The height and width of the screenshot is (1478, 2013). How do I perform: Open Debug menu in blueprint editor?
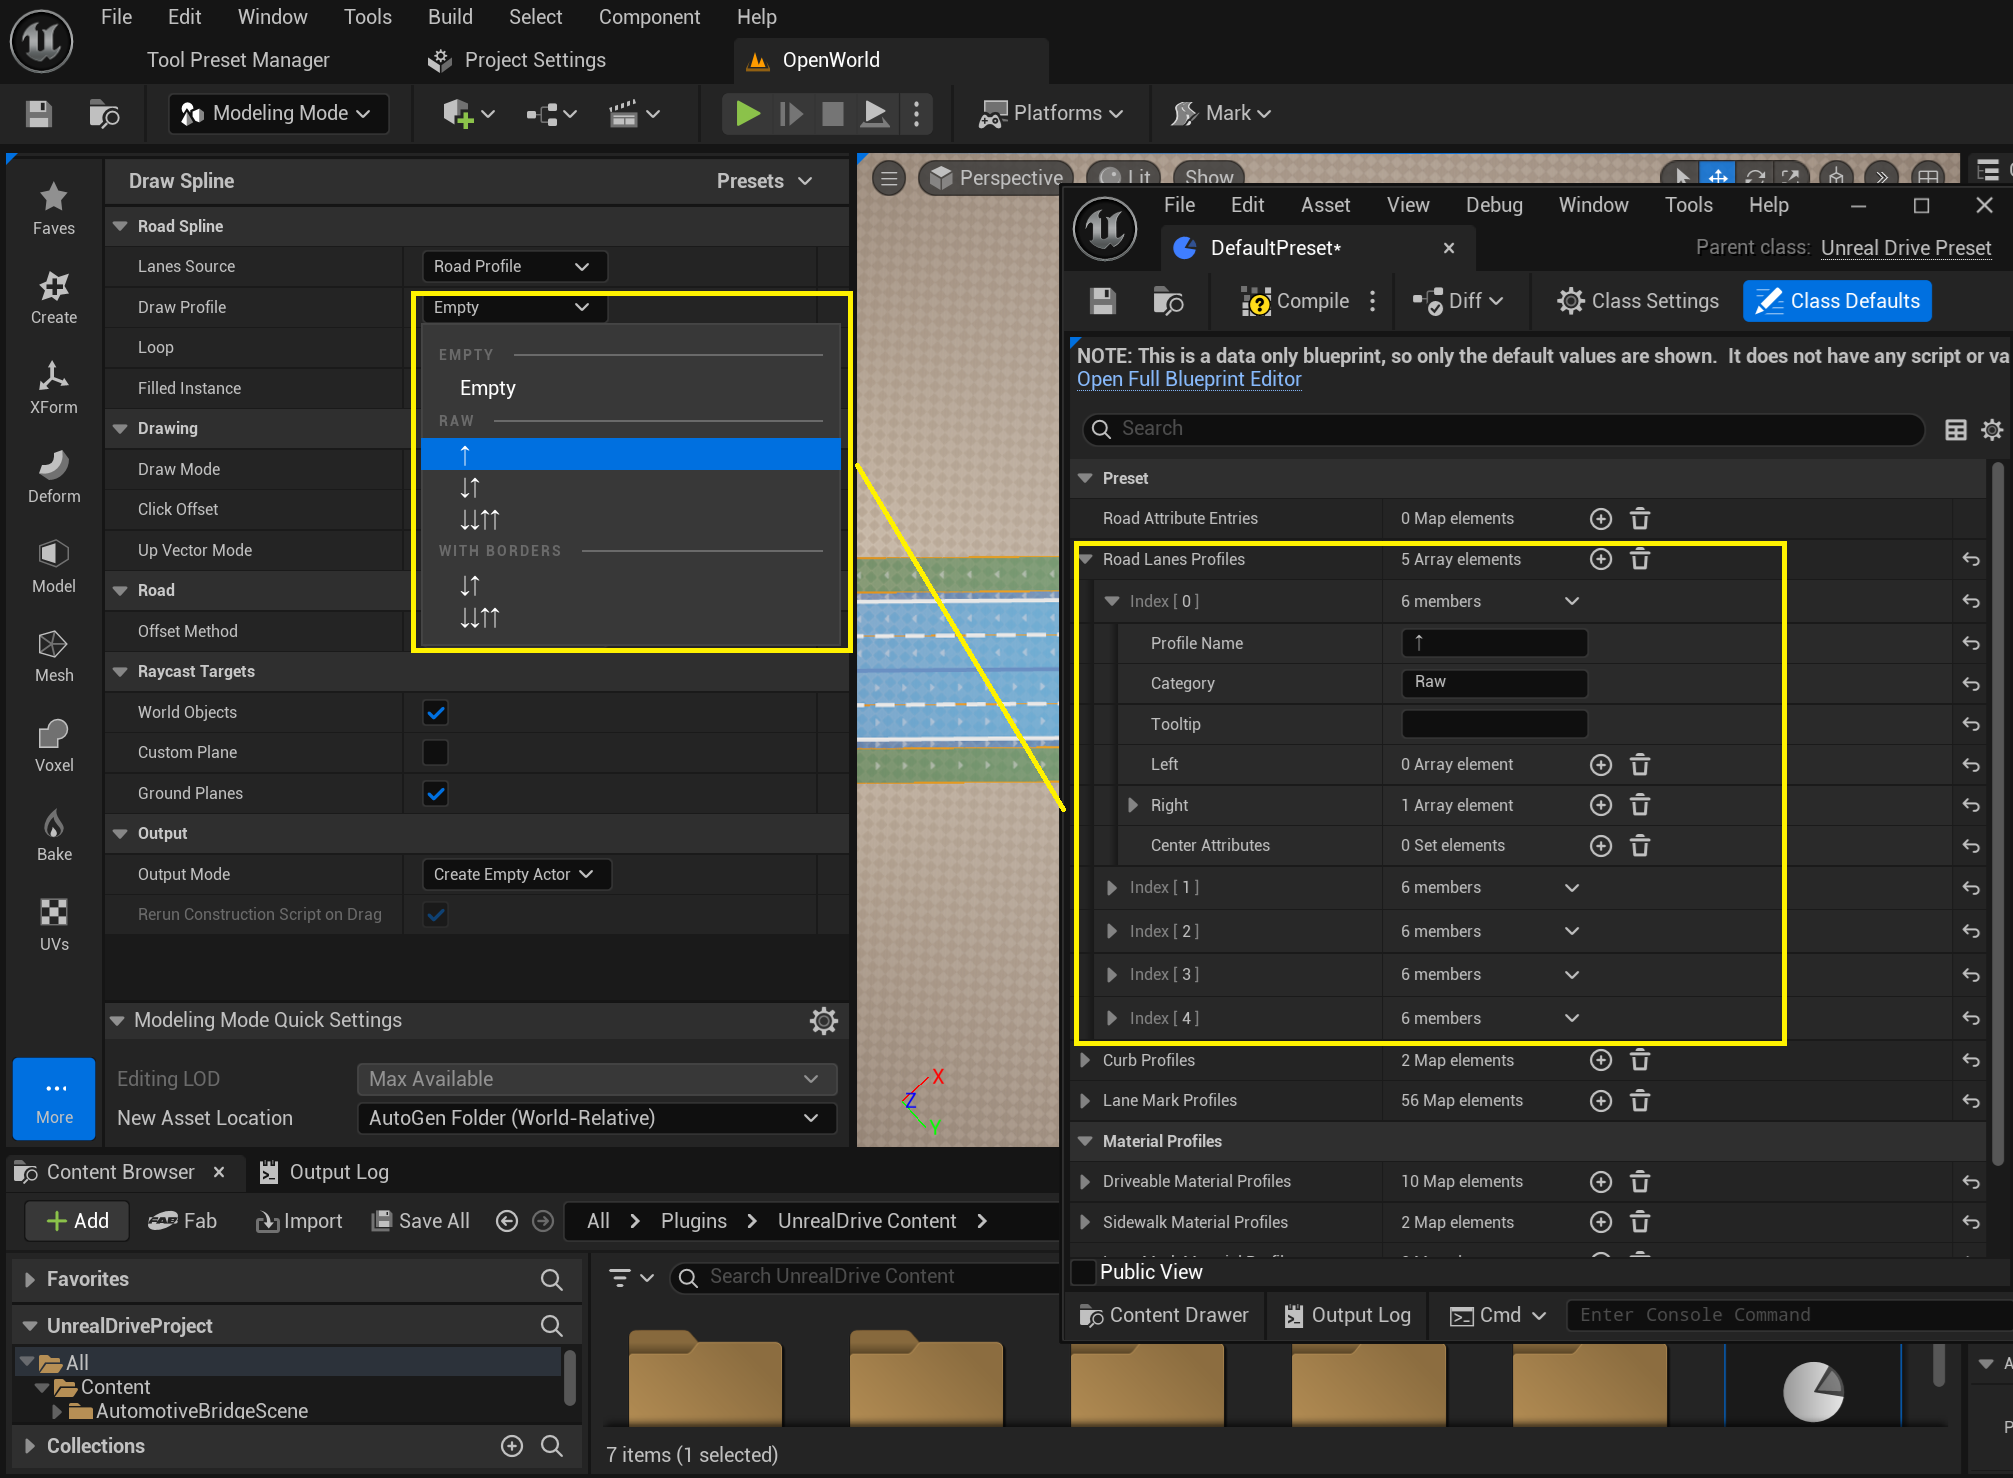point(1494,205)
